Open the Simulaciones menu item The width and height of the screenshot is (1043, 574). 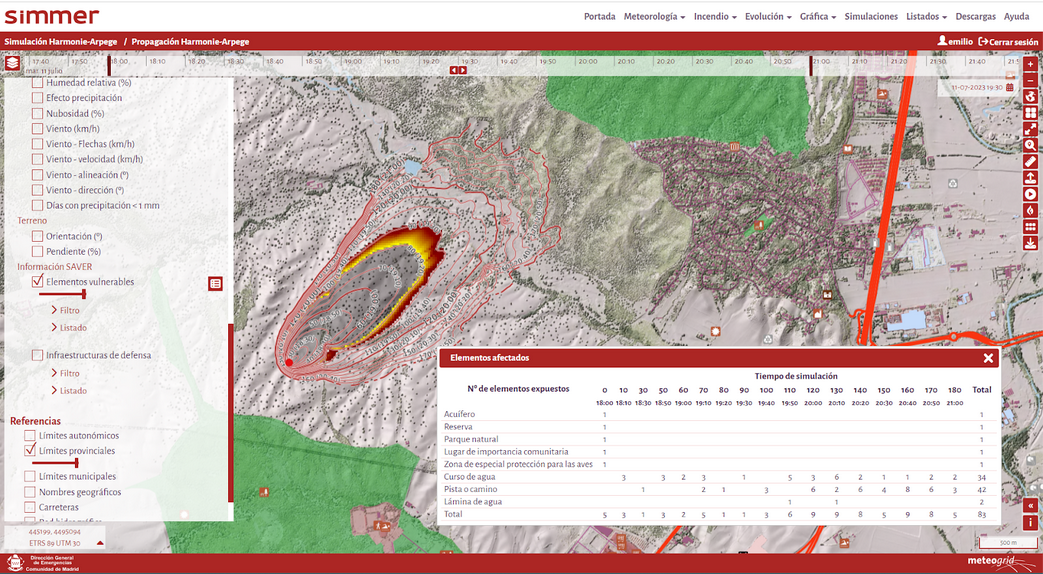point(871,17)
